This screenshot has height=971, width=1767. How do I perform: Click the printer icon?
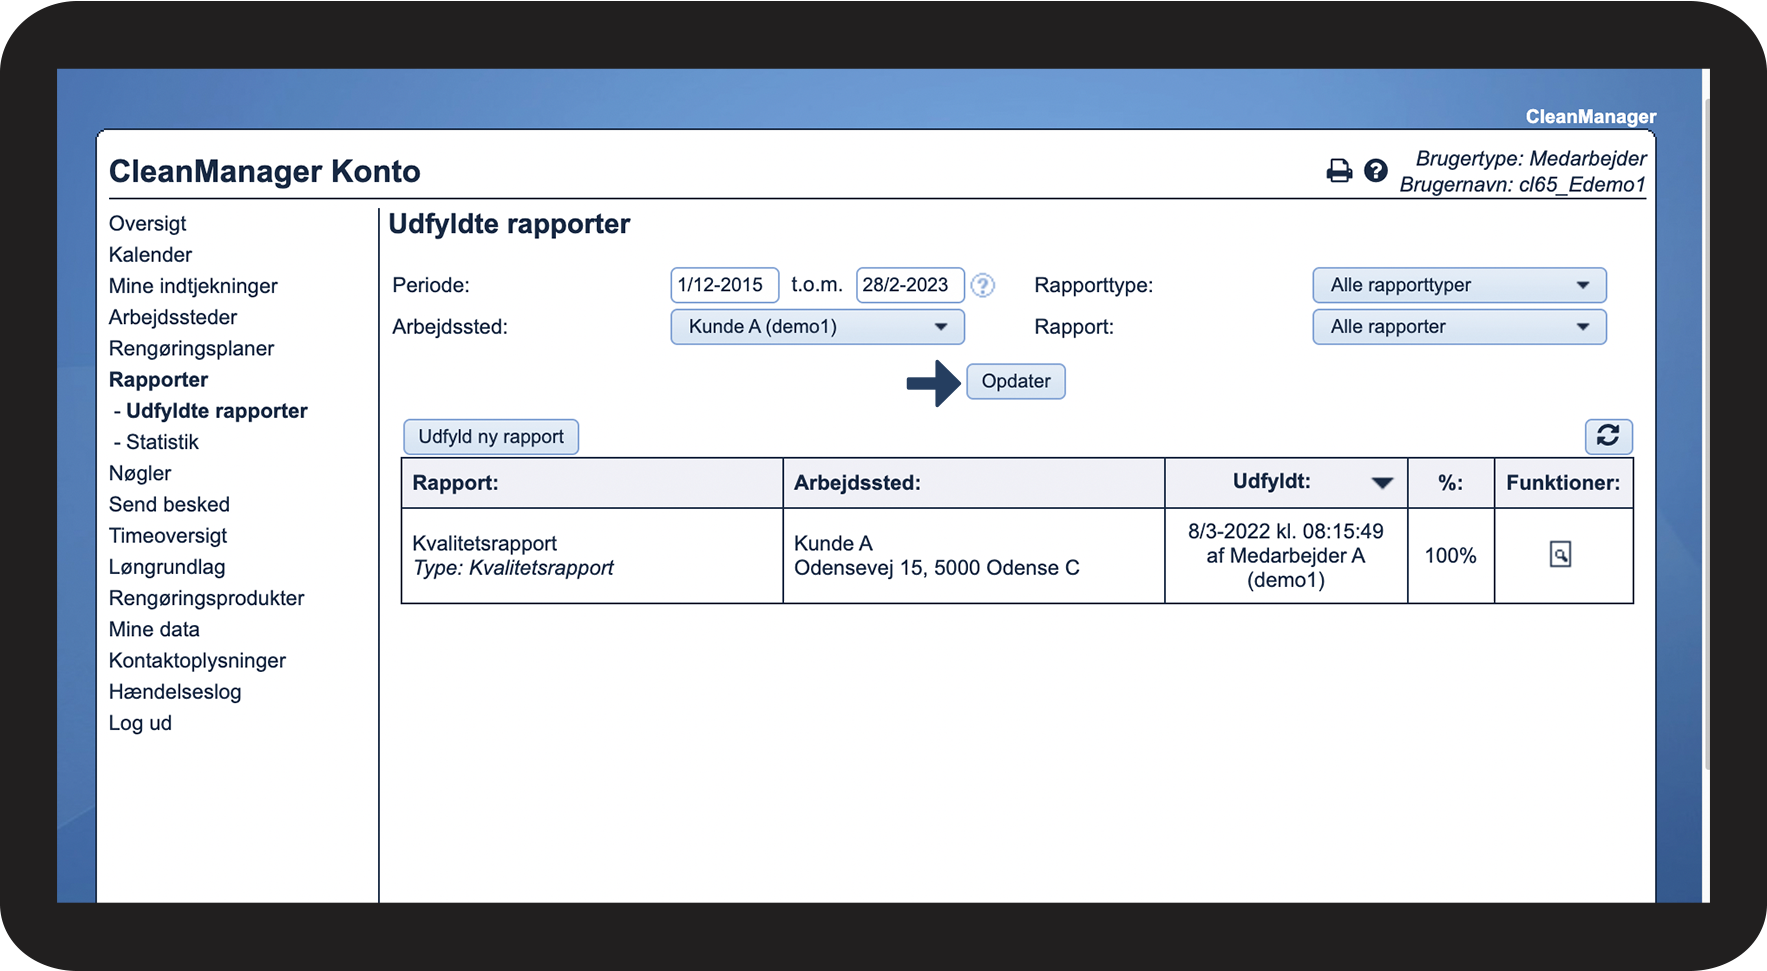(1338, 171)
